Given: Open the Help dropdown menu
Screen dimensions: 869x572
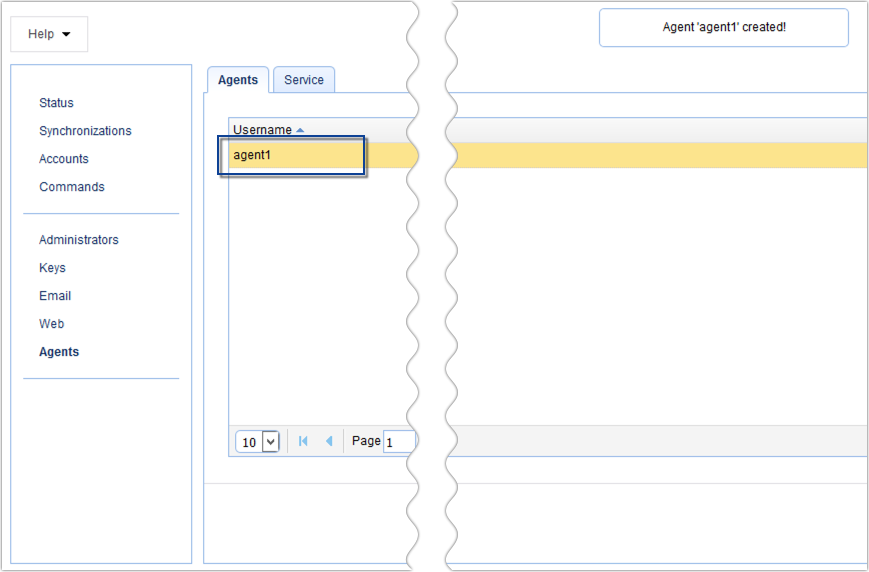Looking at the screenshot, I should (49, 34).
